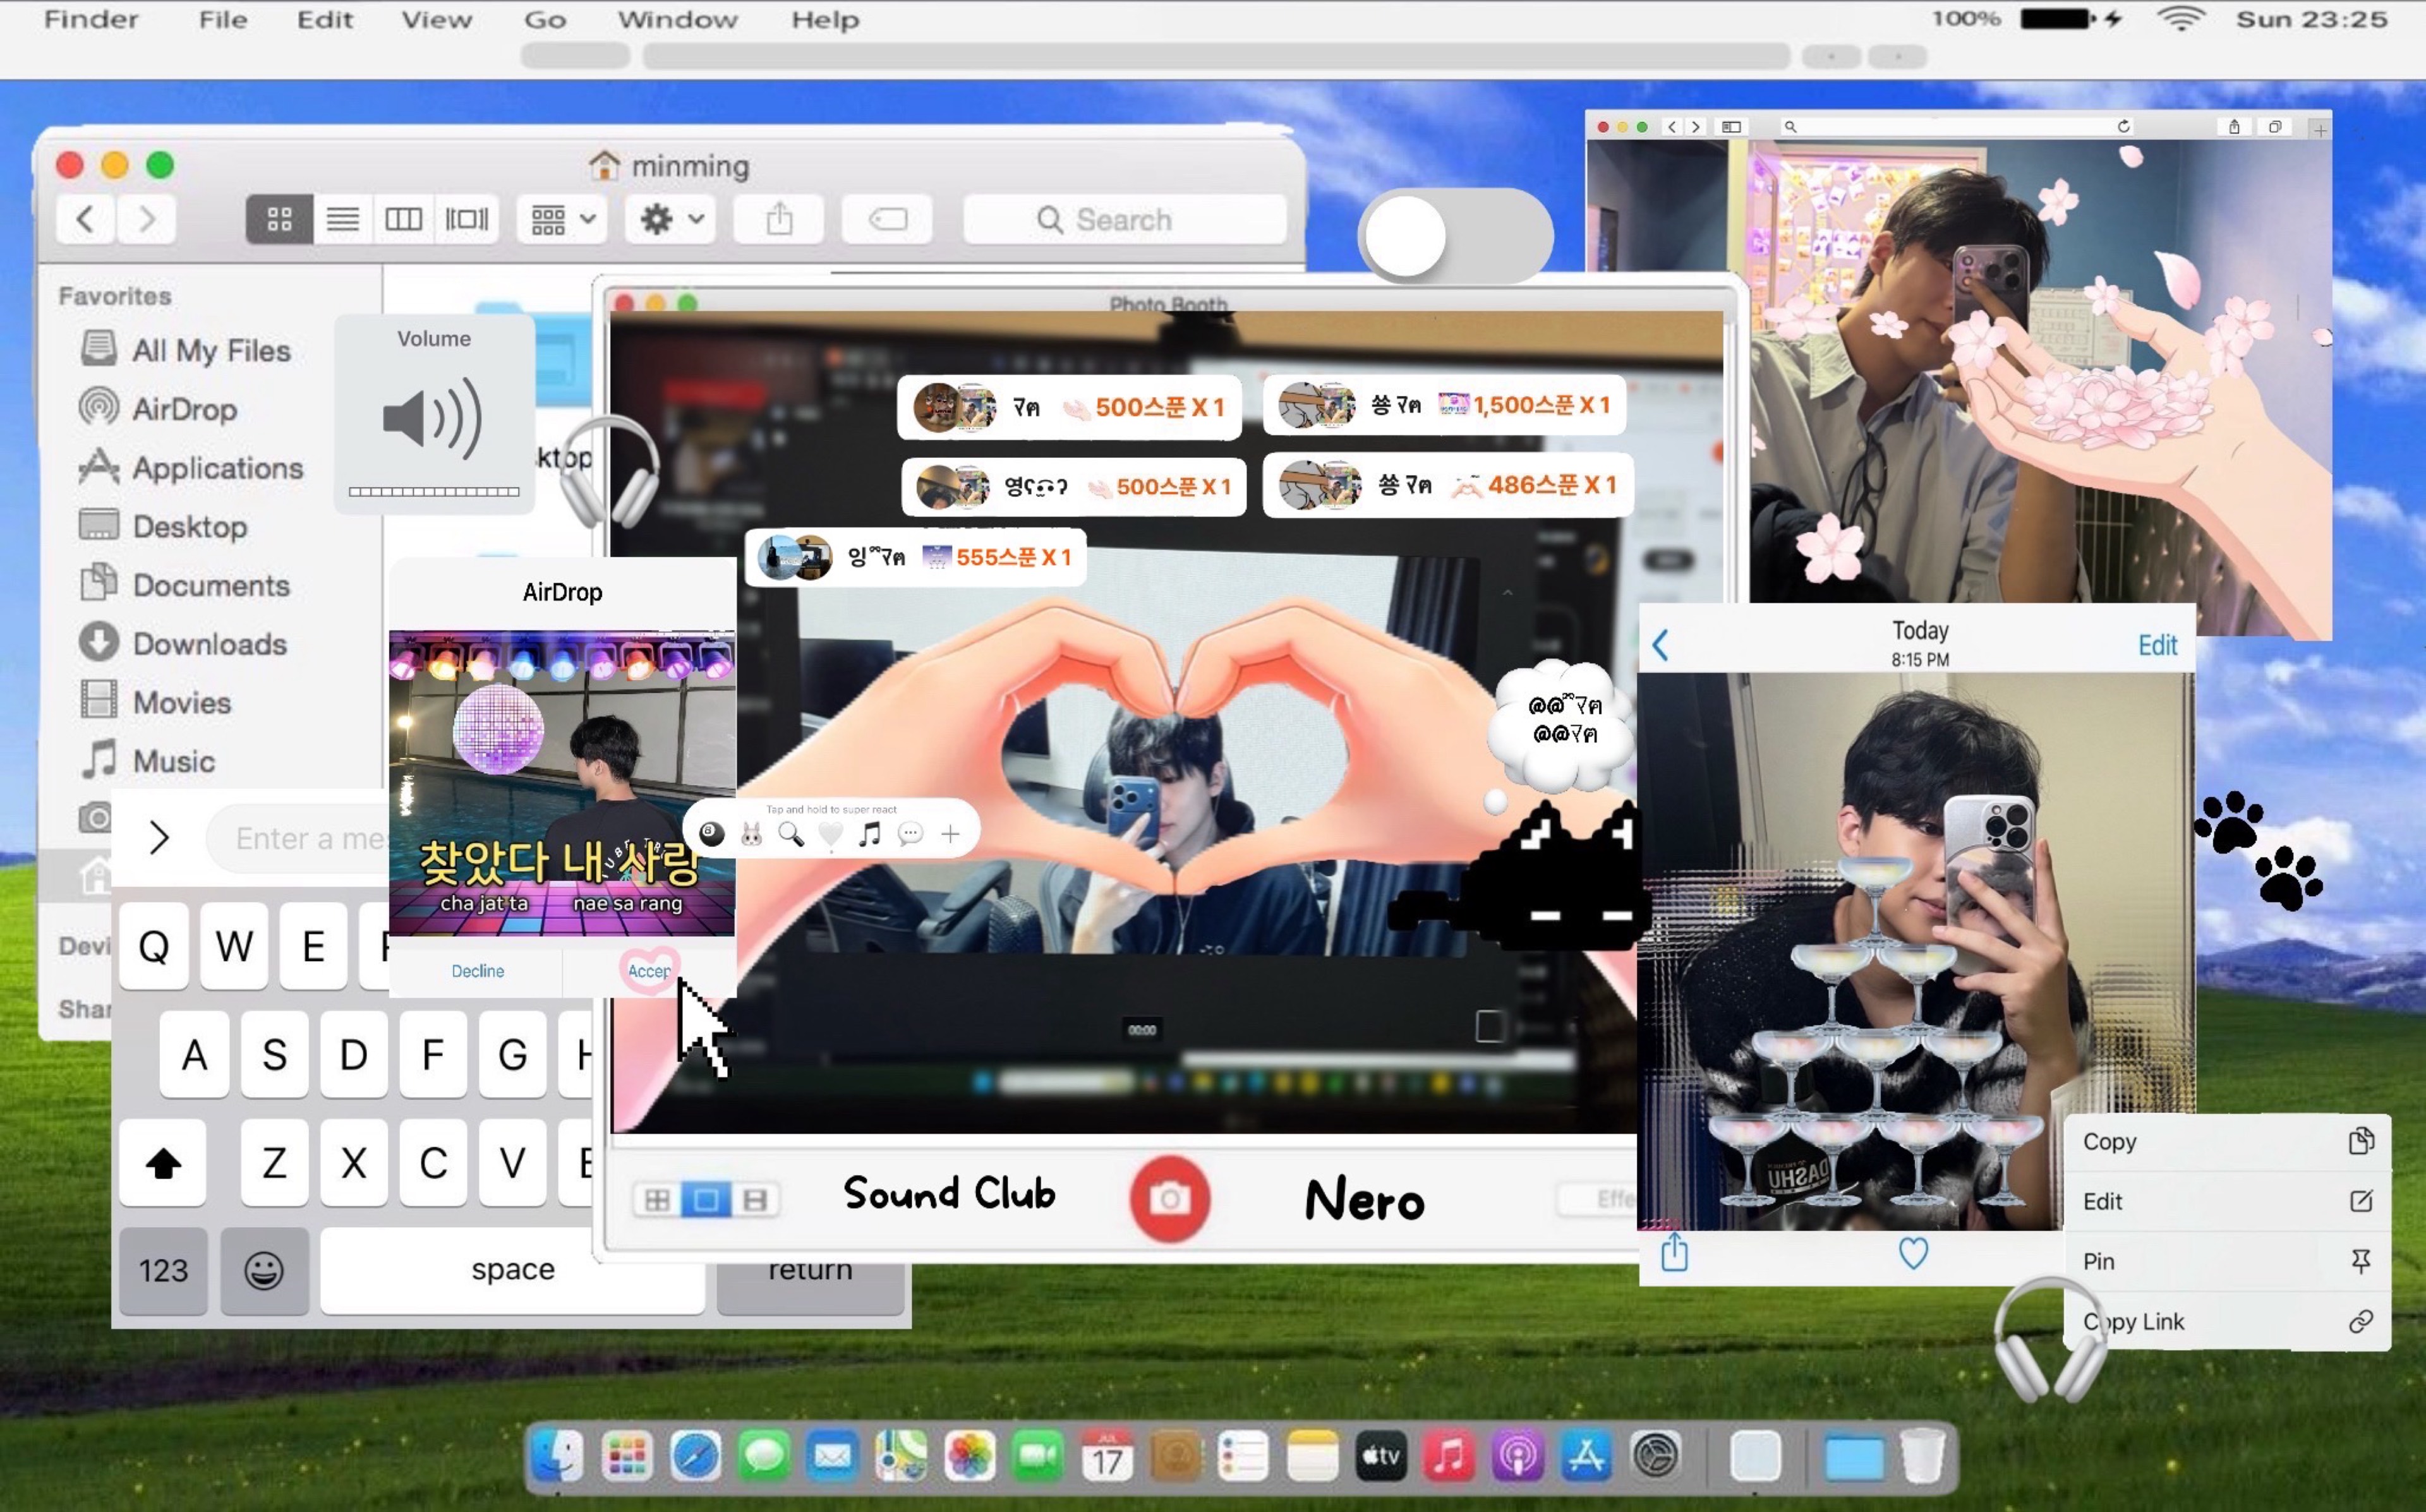This screenshot has height=1512, width=2426.
Task: Select single-photo mode in Photo Booth
Action: (x=706, y=1199)
